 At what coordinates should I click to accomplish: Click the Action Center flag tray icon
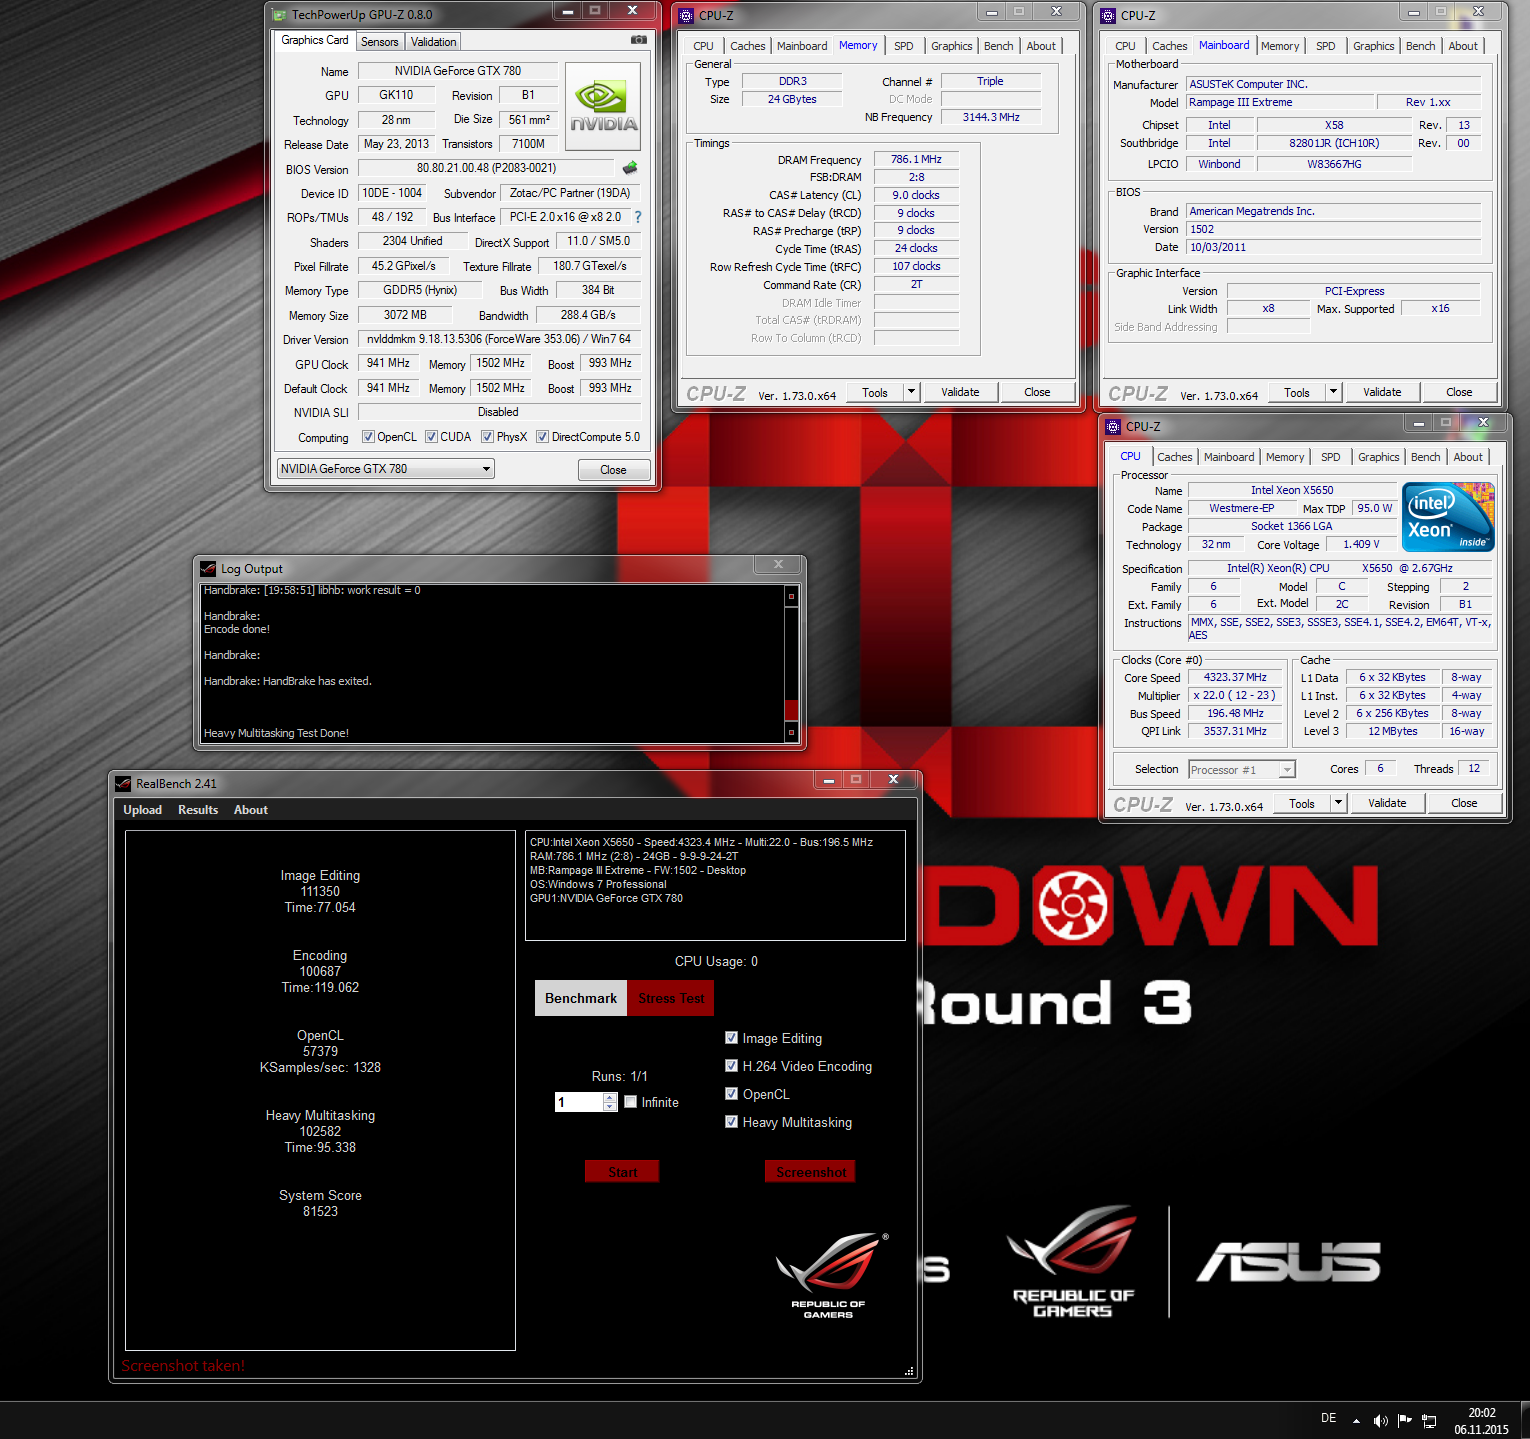click(x=1405, y=1420)
